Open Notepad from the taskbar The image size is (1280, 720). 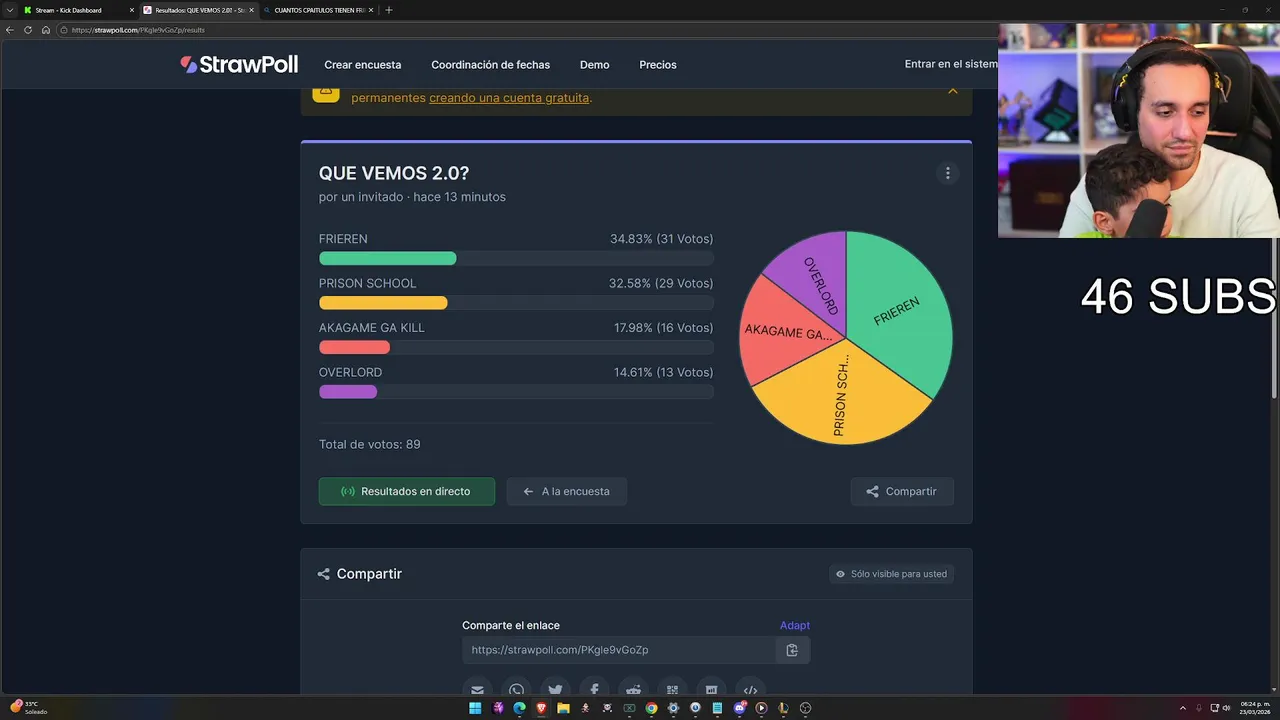point(717,708)
